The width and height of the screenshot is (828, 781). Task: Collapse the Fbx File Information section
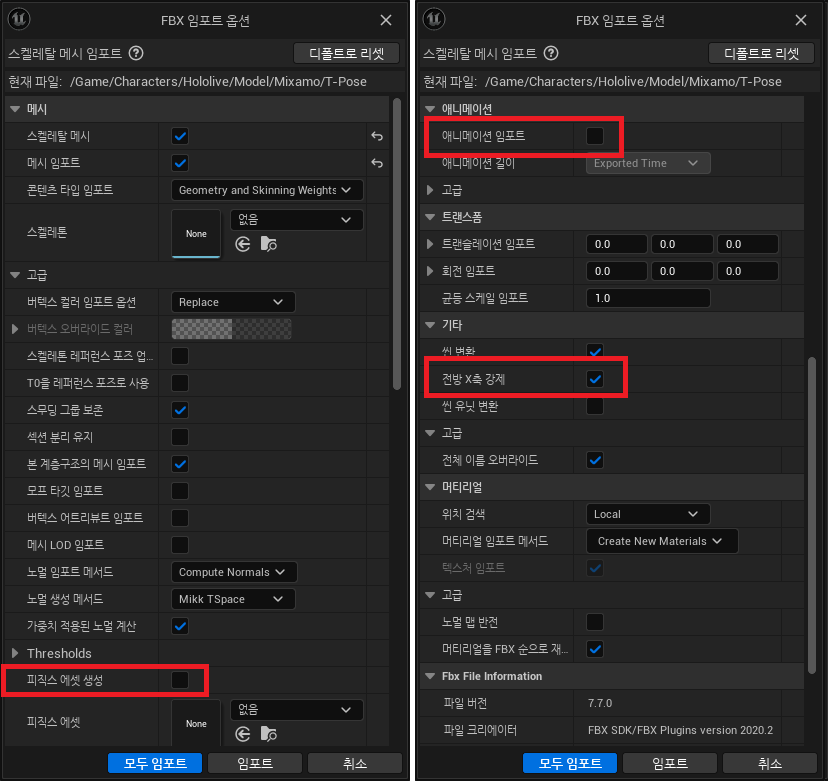coord(430,676)
